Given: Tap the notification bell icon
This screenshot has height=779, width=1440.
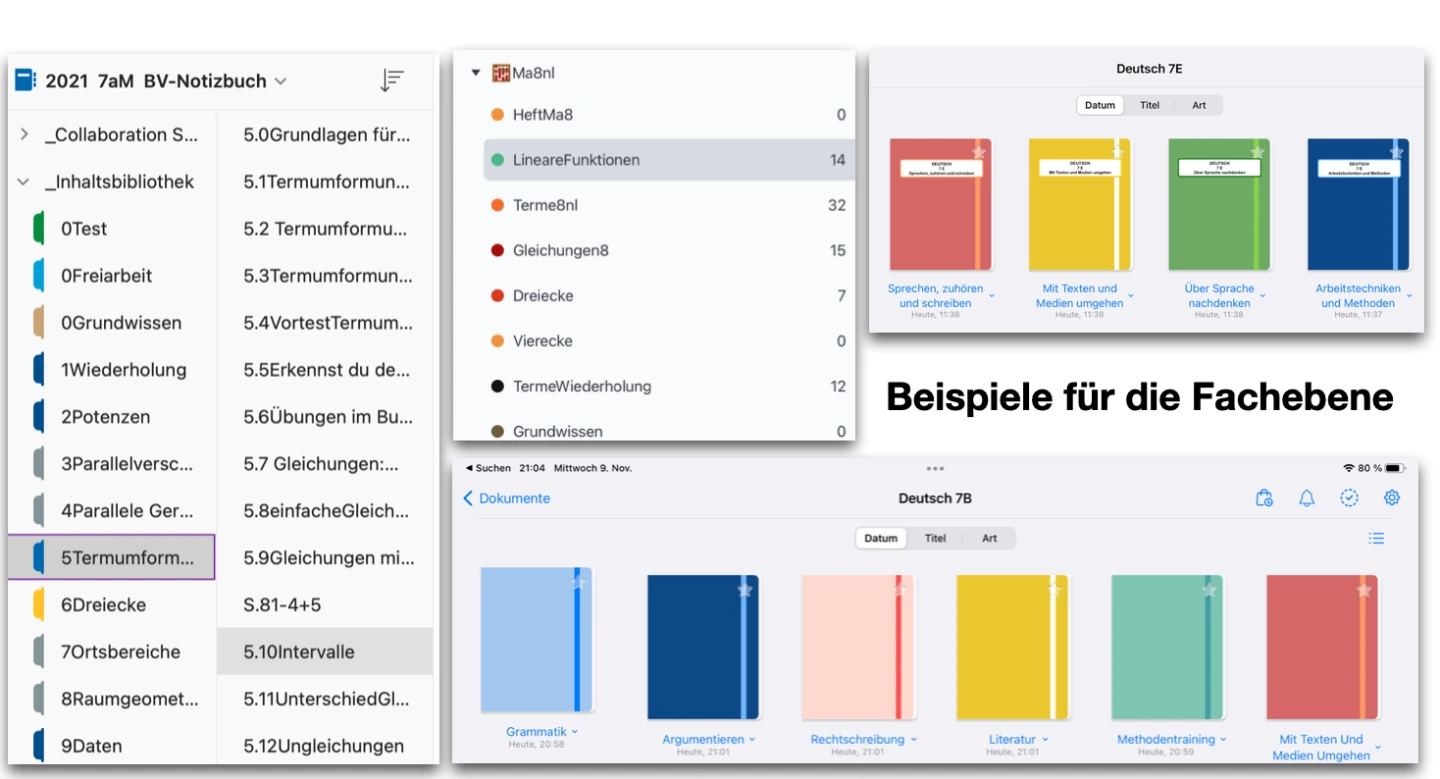Looking at the screenshot, I should tap(1307, 498).
